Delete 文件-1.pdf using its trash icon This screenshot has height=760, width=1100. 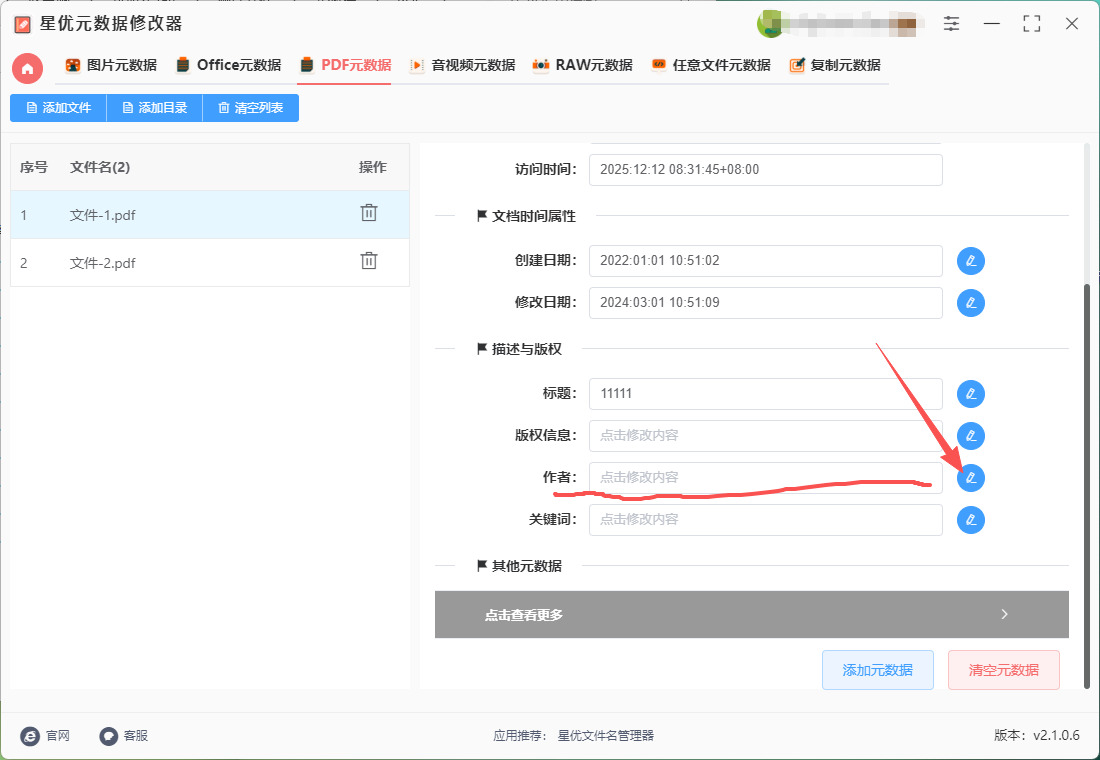coord(369,213)
